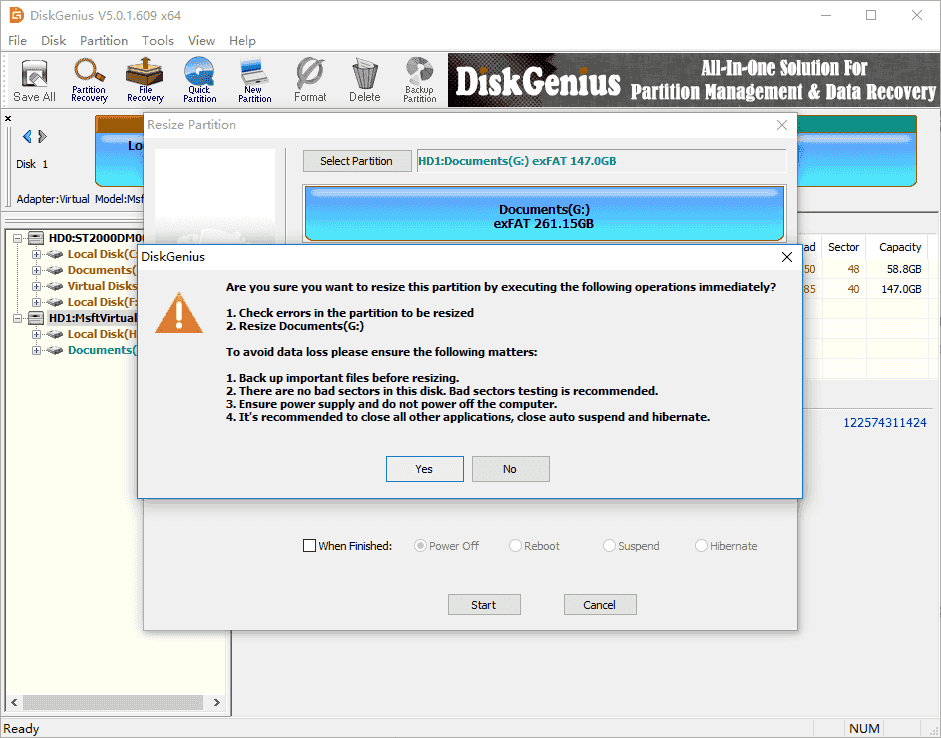Expand the HD0 Documents tree node
Image resolution: width=941 pixels, height=738 pixels.
pyautogui.click(x=37, y=271)
